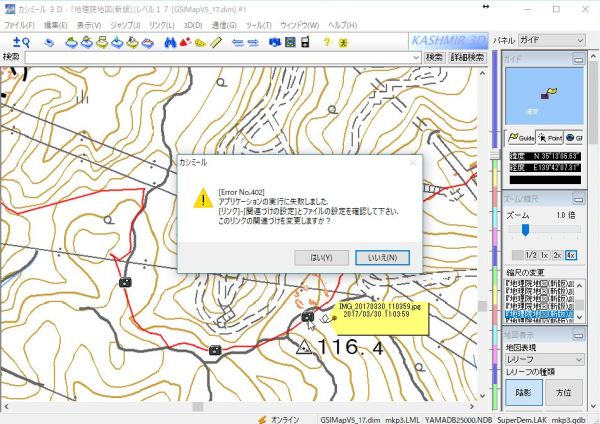Screen dimensions: 600x424
Task: Click the 詳細検索 button
Action: tap(467, 57)
